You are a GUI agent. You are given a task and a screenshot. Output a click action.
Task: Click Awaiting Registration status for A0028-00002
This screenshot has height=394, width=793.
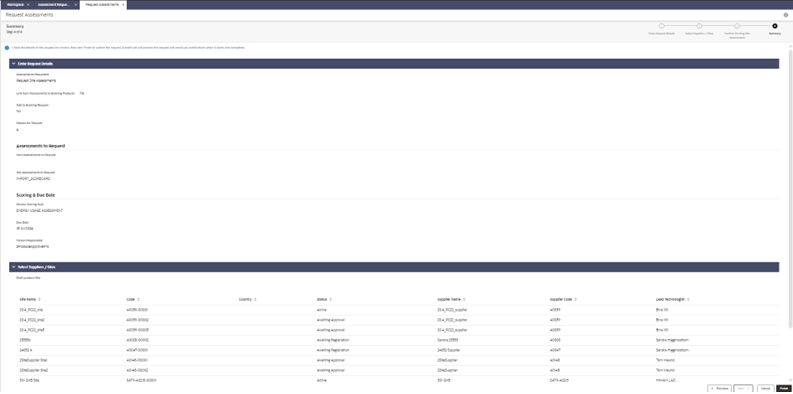333,340
